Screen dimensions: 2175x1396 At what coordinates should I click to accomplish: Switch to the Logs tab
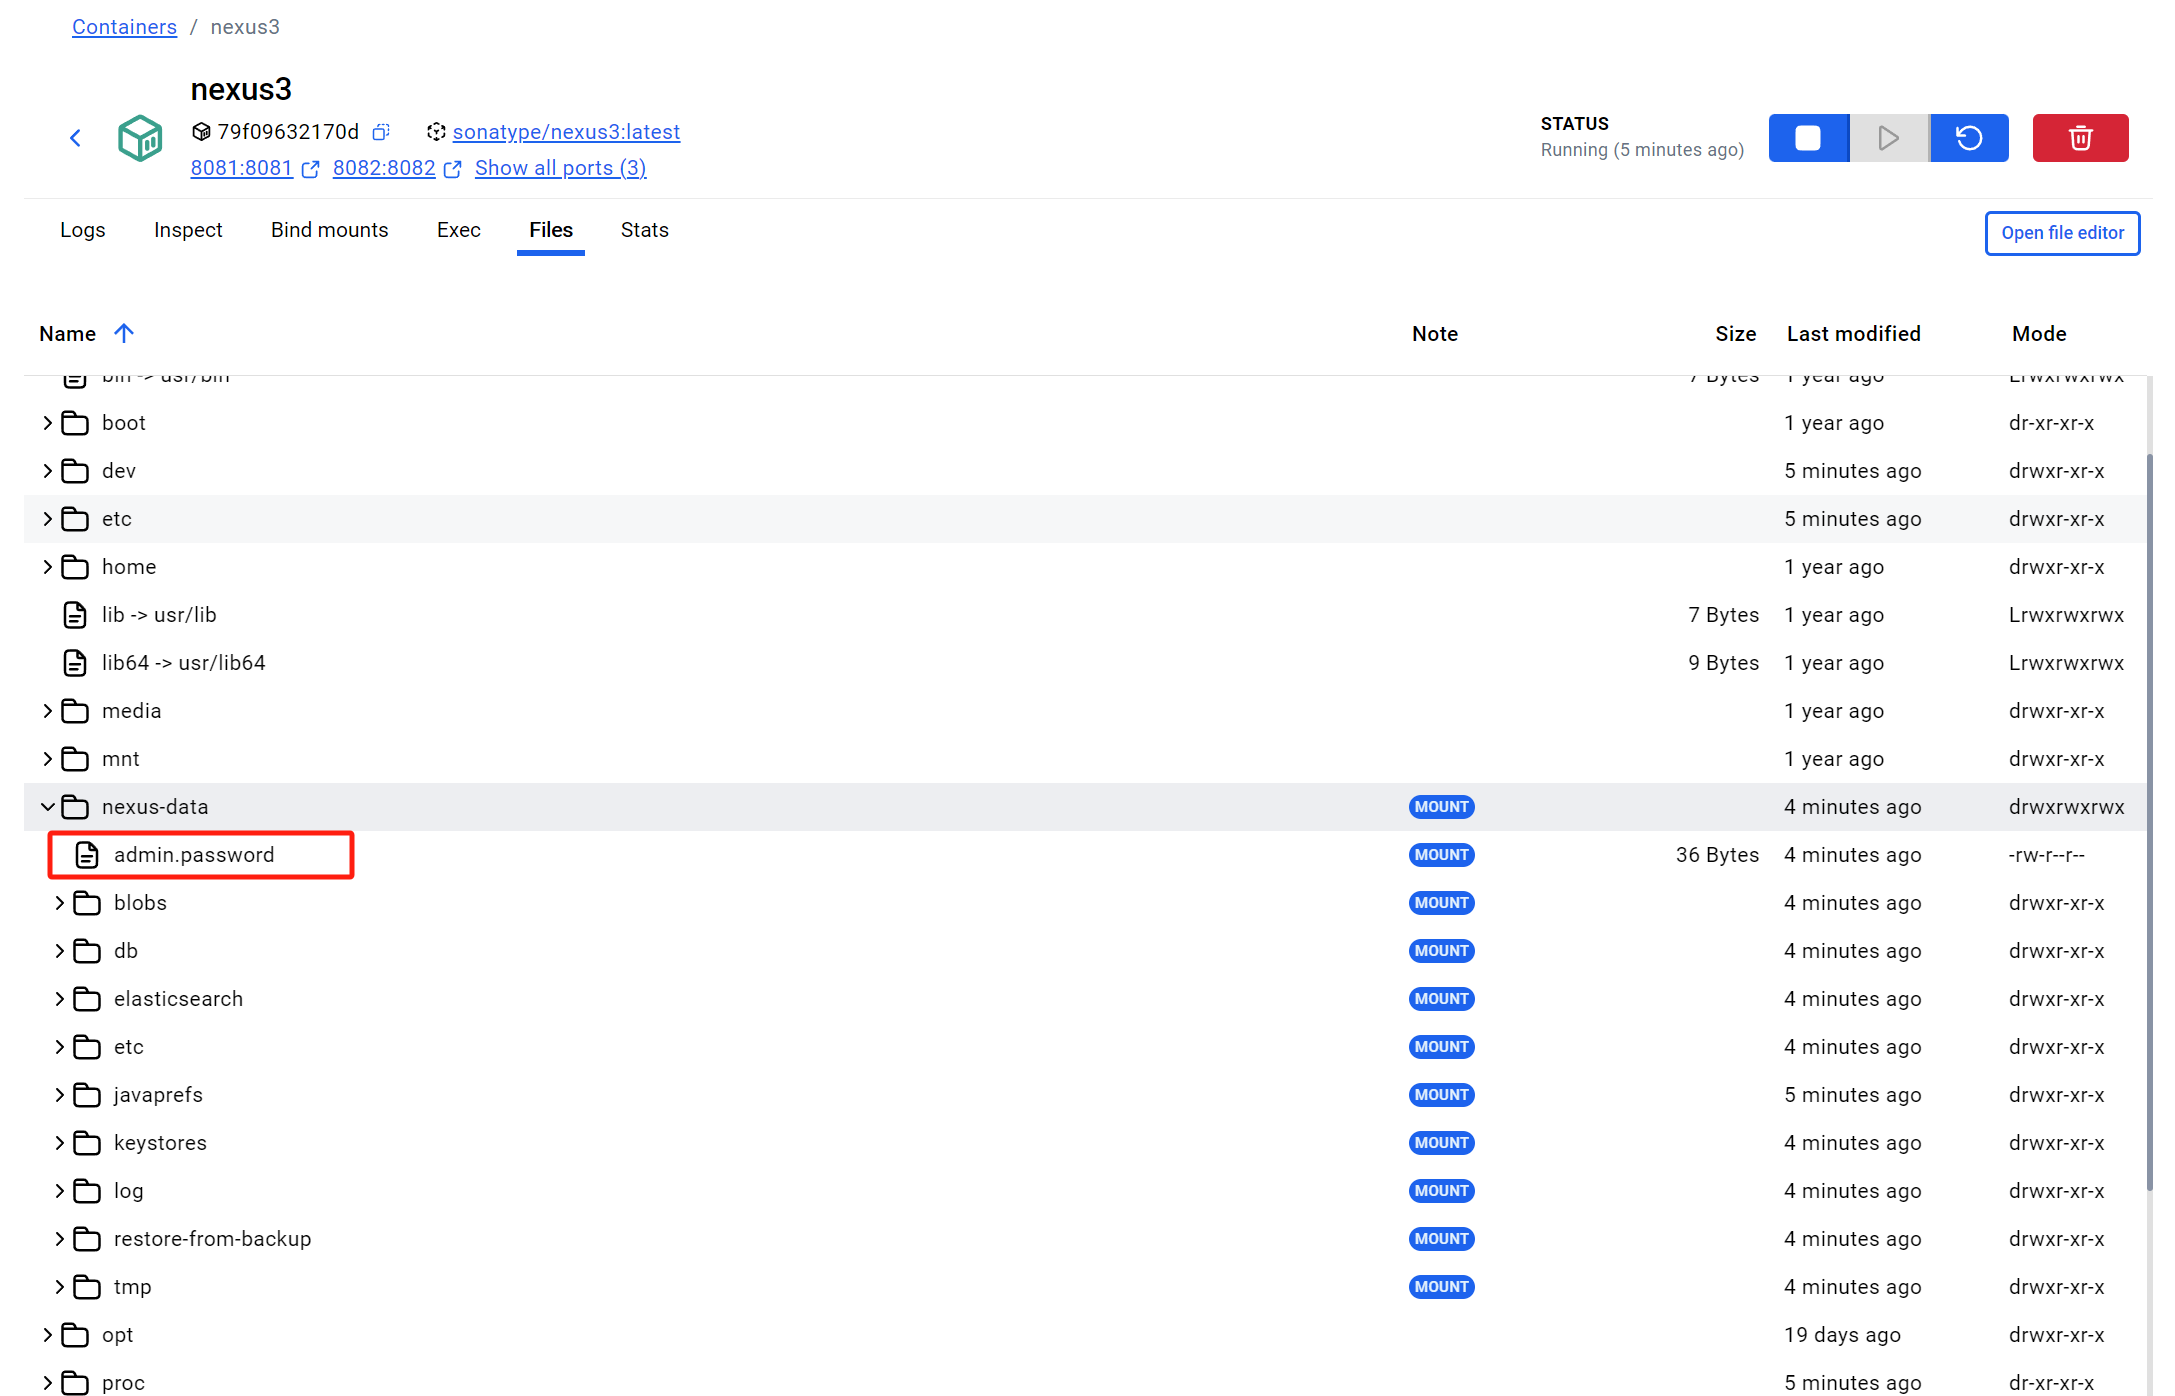(x=82, y=230)
